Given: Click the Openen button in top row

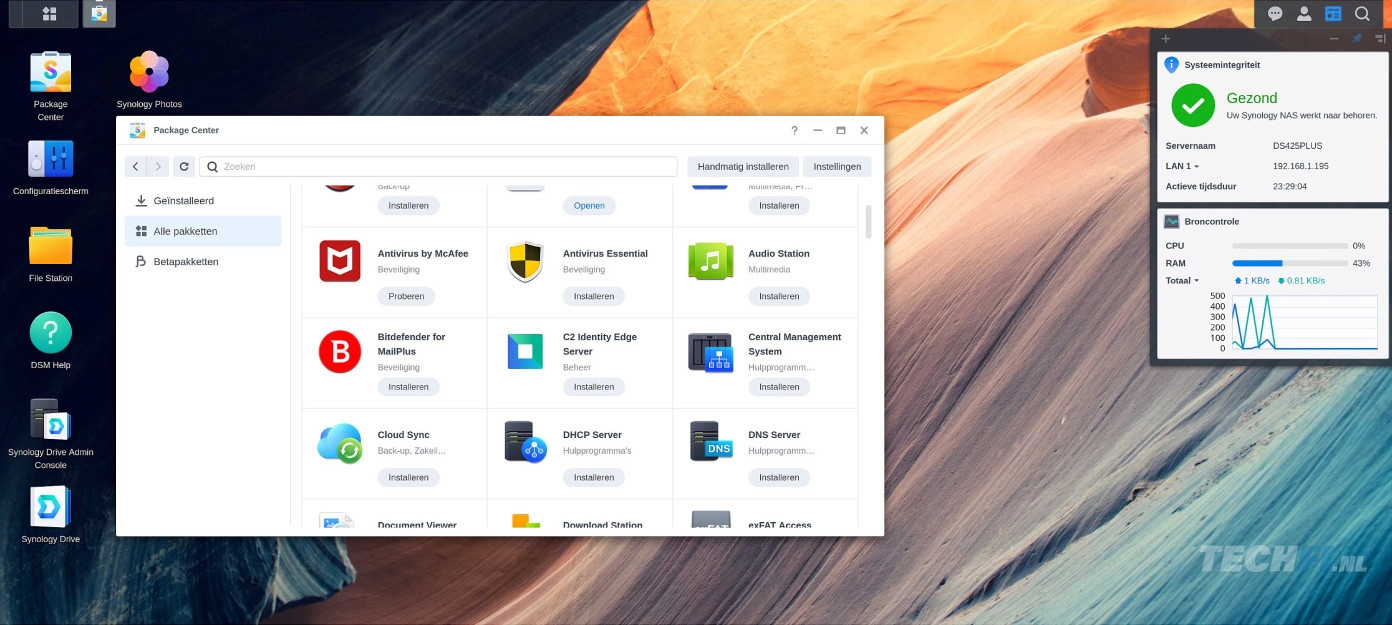Looking at the screenshot, I should pos(589,205).
